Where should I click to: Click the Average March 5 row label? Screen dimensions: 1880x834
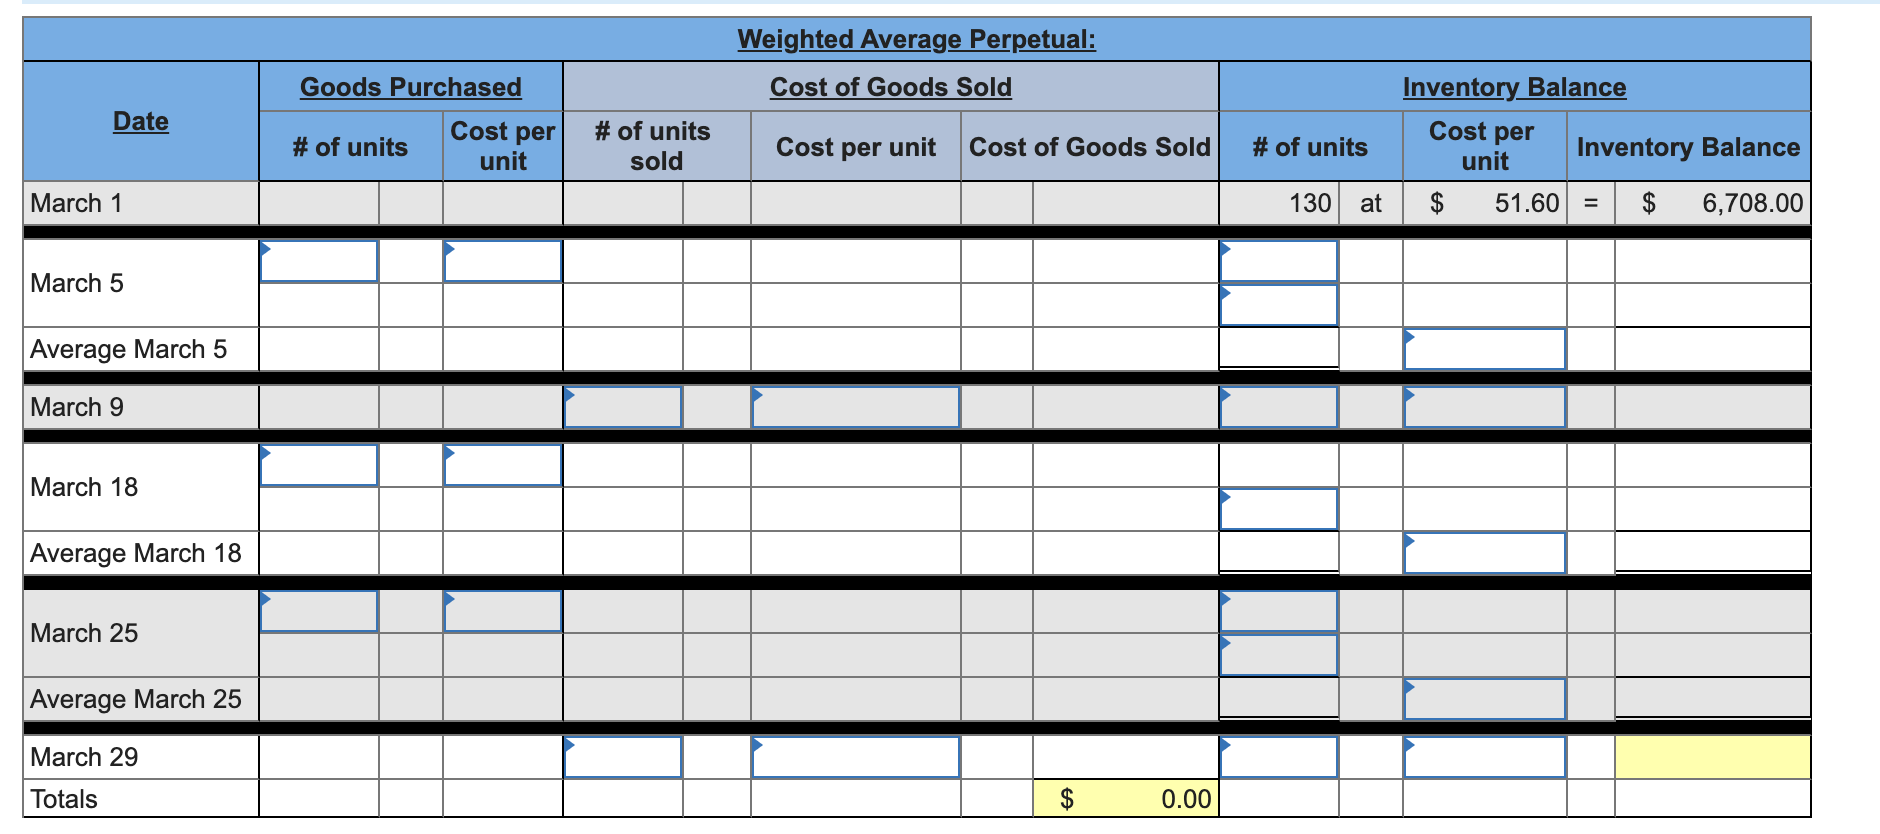(x=129, y=349)
